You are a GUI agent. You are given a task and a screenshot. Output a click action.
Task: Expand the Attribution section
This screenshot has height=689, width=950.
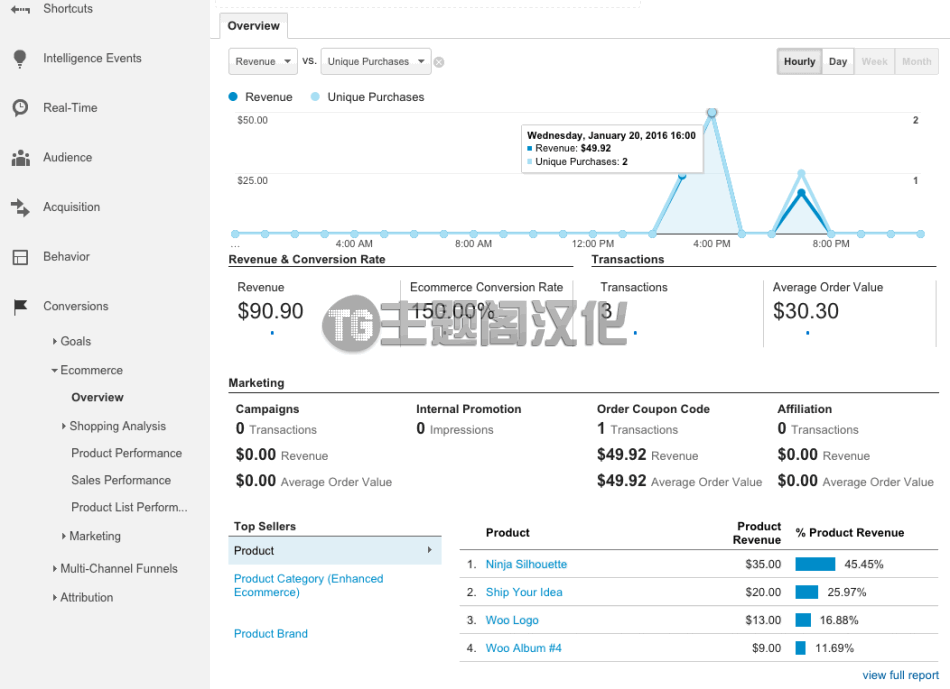[55, 597]
